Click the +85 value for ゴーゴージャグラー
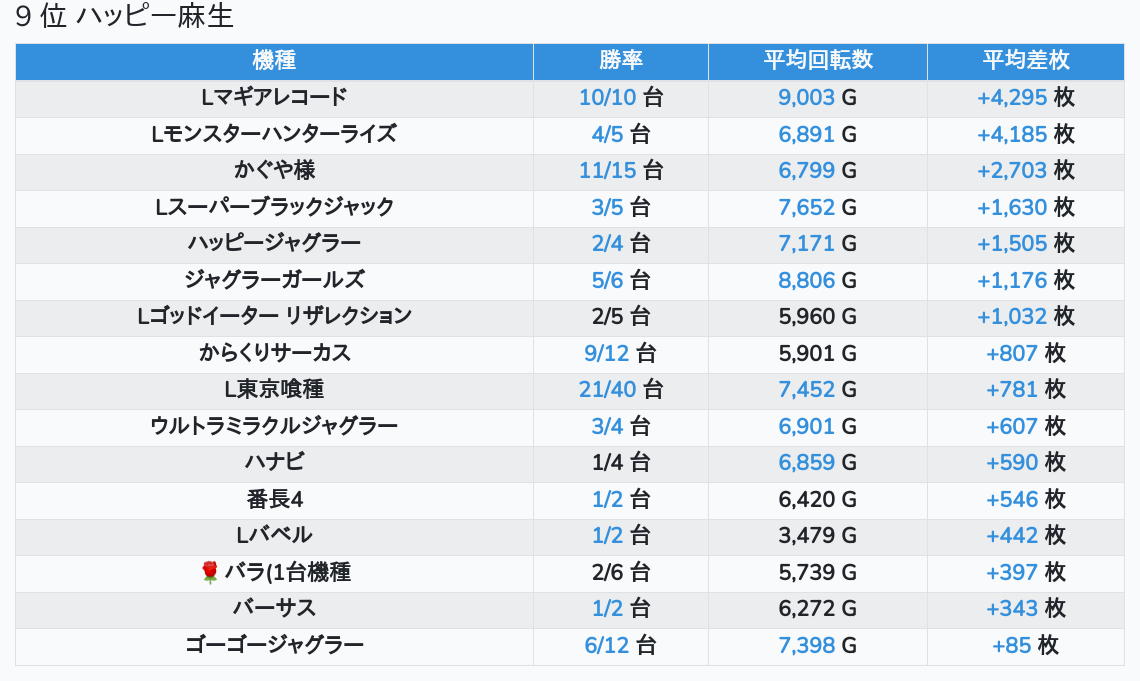 coord(1011,645)
